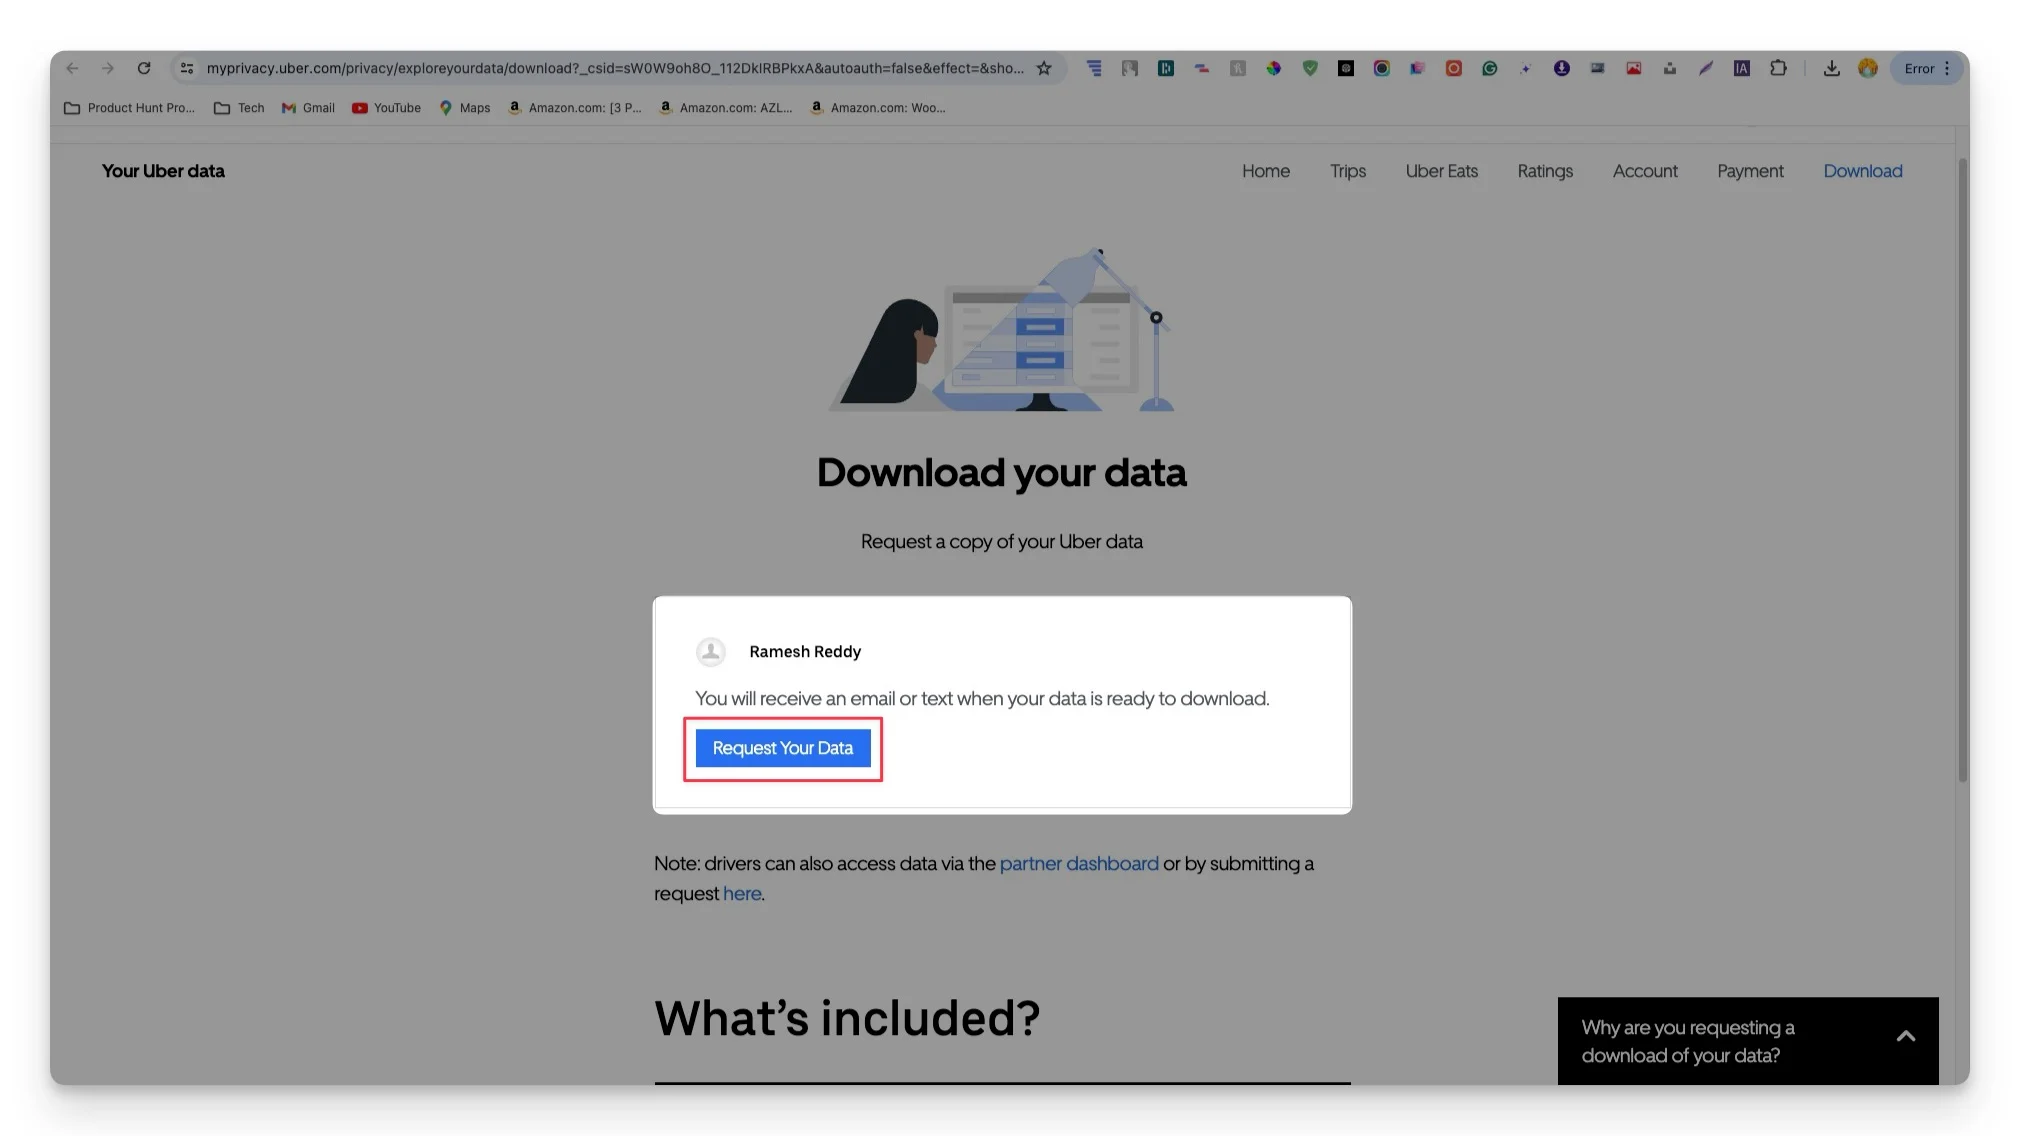Click the 'Your Uber data' logo text
This screenshot has width=2020, height=1136.
(163, 171)
